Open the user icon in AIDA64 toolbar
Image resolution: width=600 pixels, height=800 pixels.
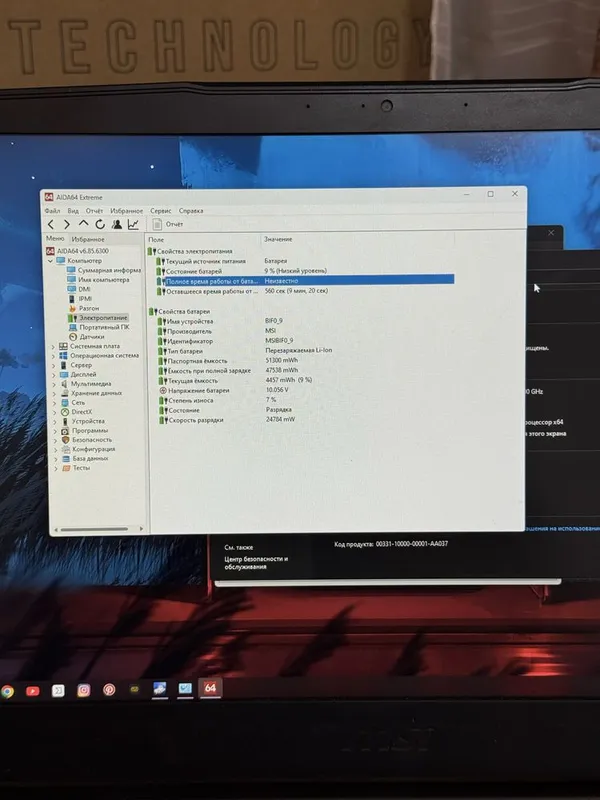117,224
